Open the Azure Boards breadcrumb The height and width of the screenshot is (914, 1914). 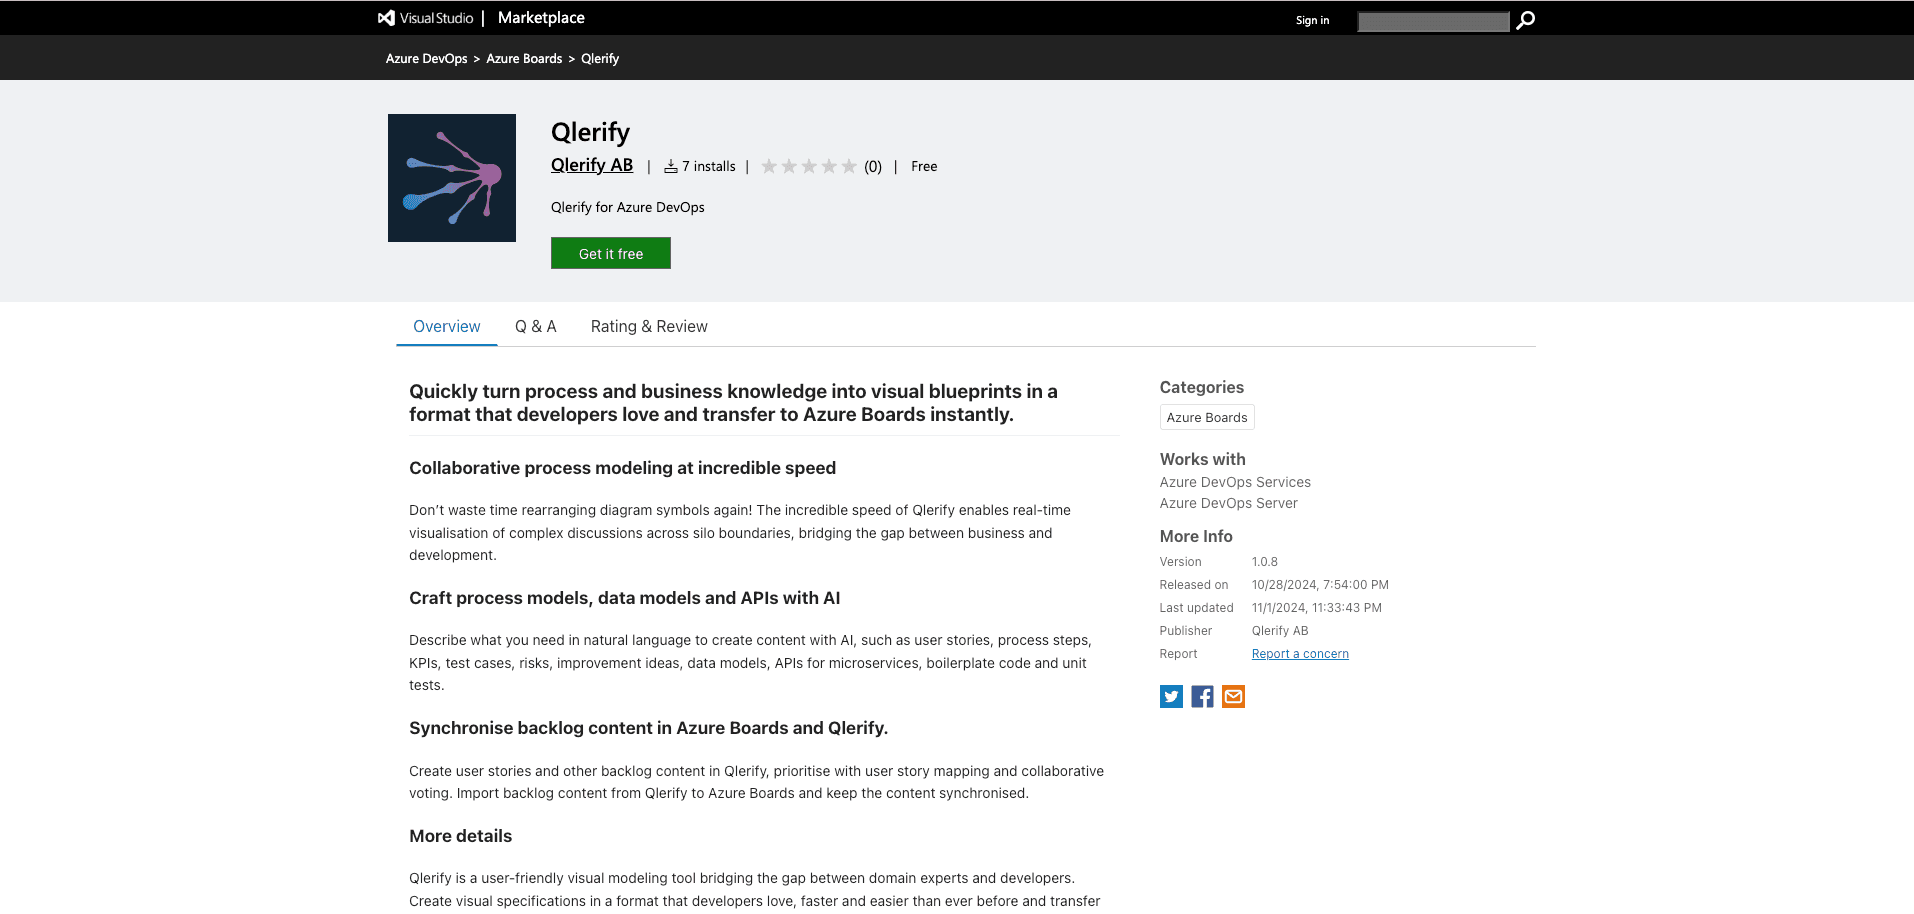[524, 58]
